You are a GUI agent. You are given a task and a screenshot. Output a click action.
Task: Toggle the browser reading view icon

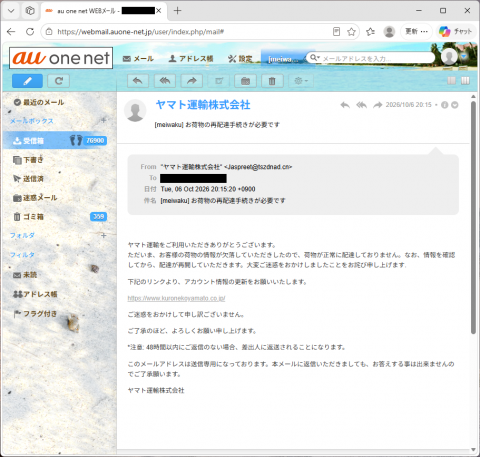click(336, 32)
